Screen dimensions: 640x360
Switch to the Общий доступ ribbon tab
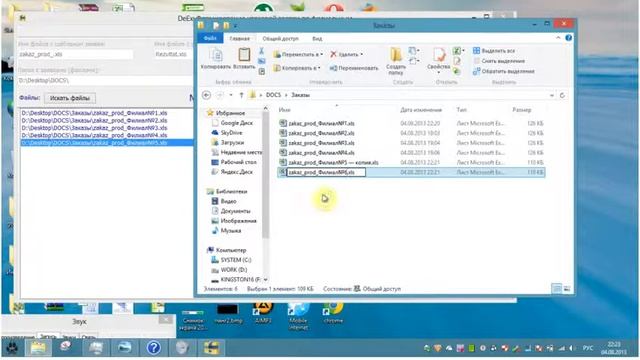pos(280,38)
